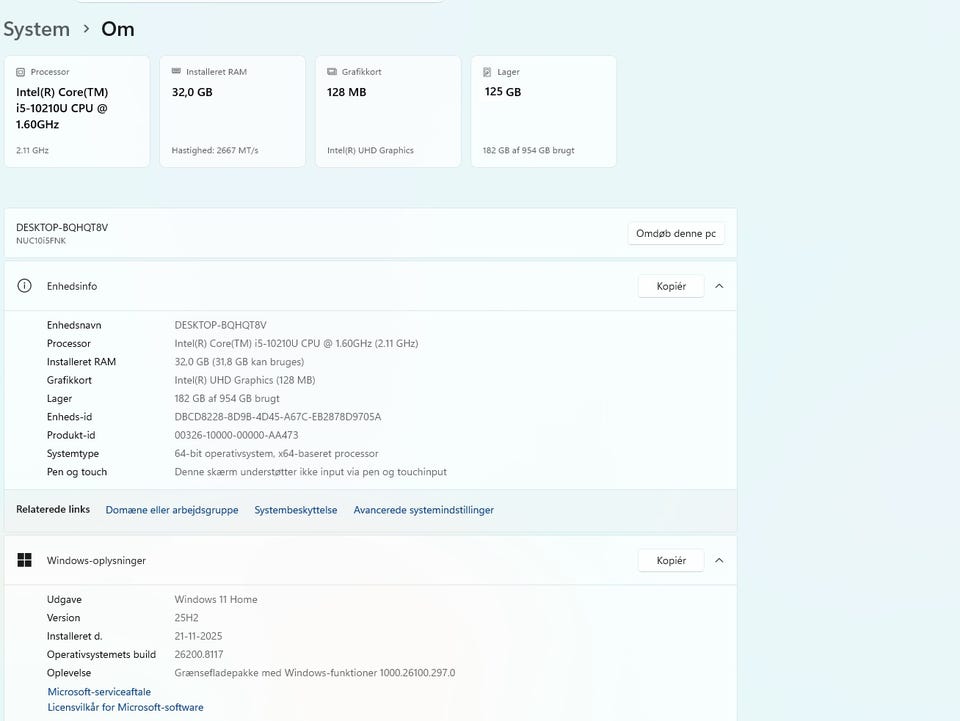960x721 pixels.
Task: Click the Pen og touch value text
Action: pyautogui.click(x=310, y=472)
